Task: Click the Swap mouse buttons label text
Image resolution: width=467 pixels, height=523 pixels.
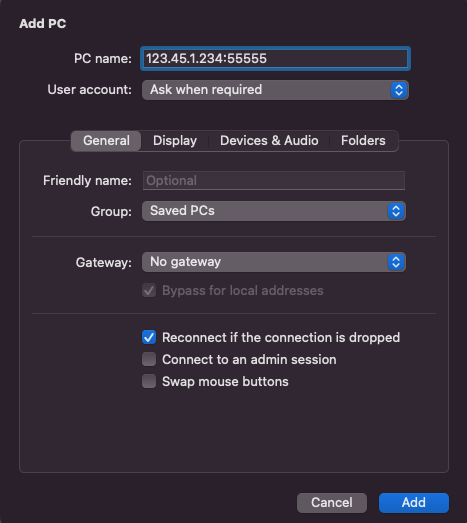Action: click(225, 382)
